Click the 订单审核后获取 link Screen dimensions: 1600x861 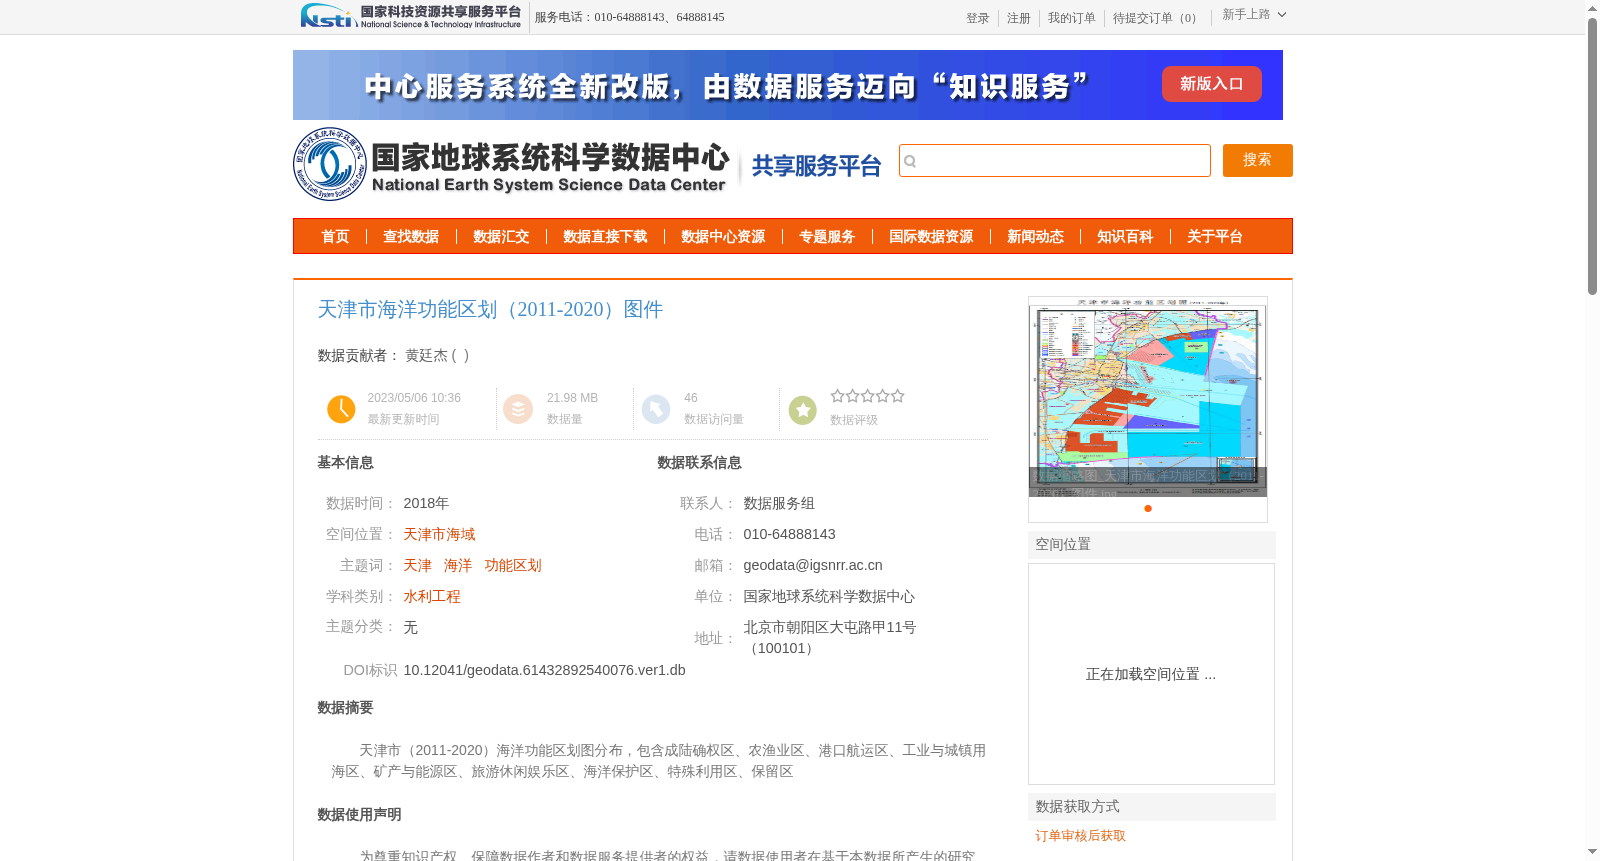1081,835
